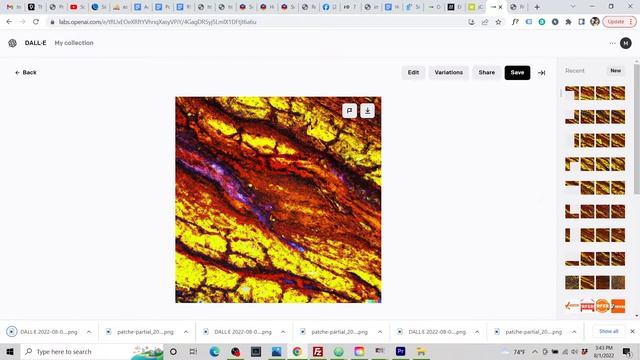Click the flag report icon on image
The width and height of the screenshot is (640, 360).
tap(349, 111)
